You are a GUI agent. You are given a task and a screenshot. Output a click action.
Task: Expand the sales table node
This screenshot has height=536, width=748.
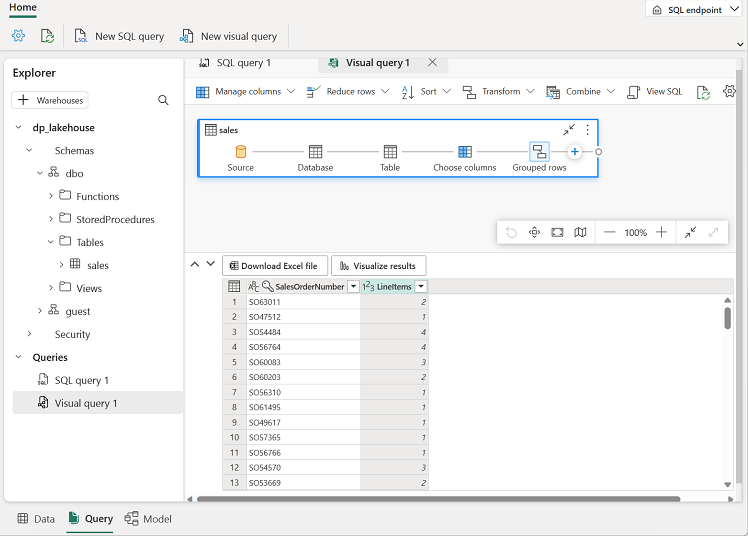click(x=61, y=265)
